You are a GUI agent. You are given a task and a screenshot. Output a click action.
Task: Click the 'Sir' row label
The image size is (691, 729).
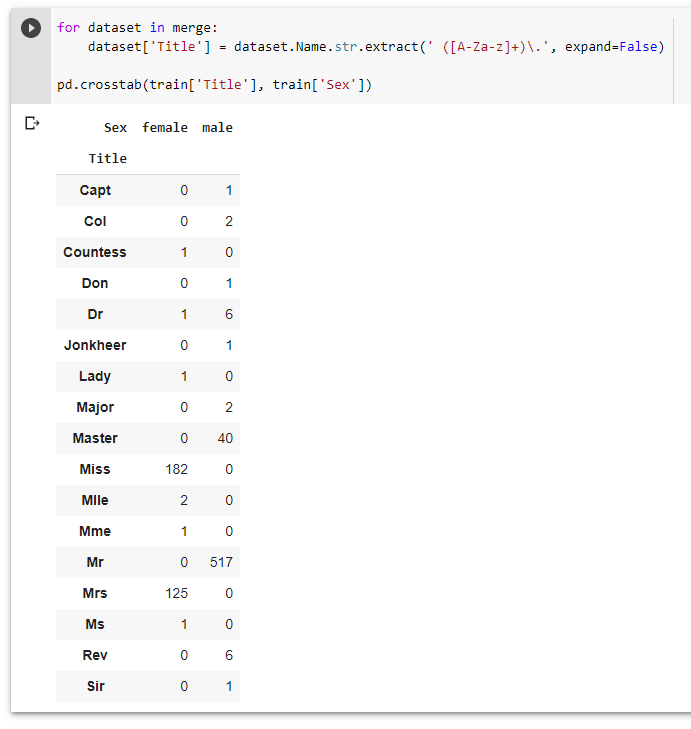point(95,686)
